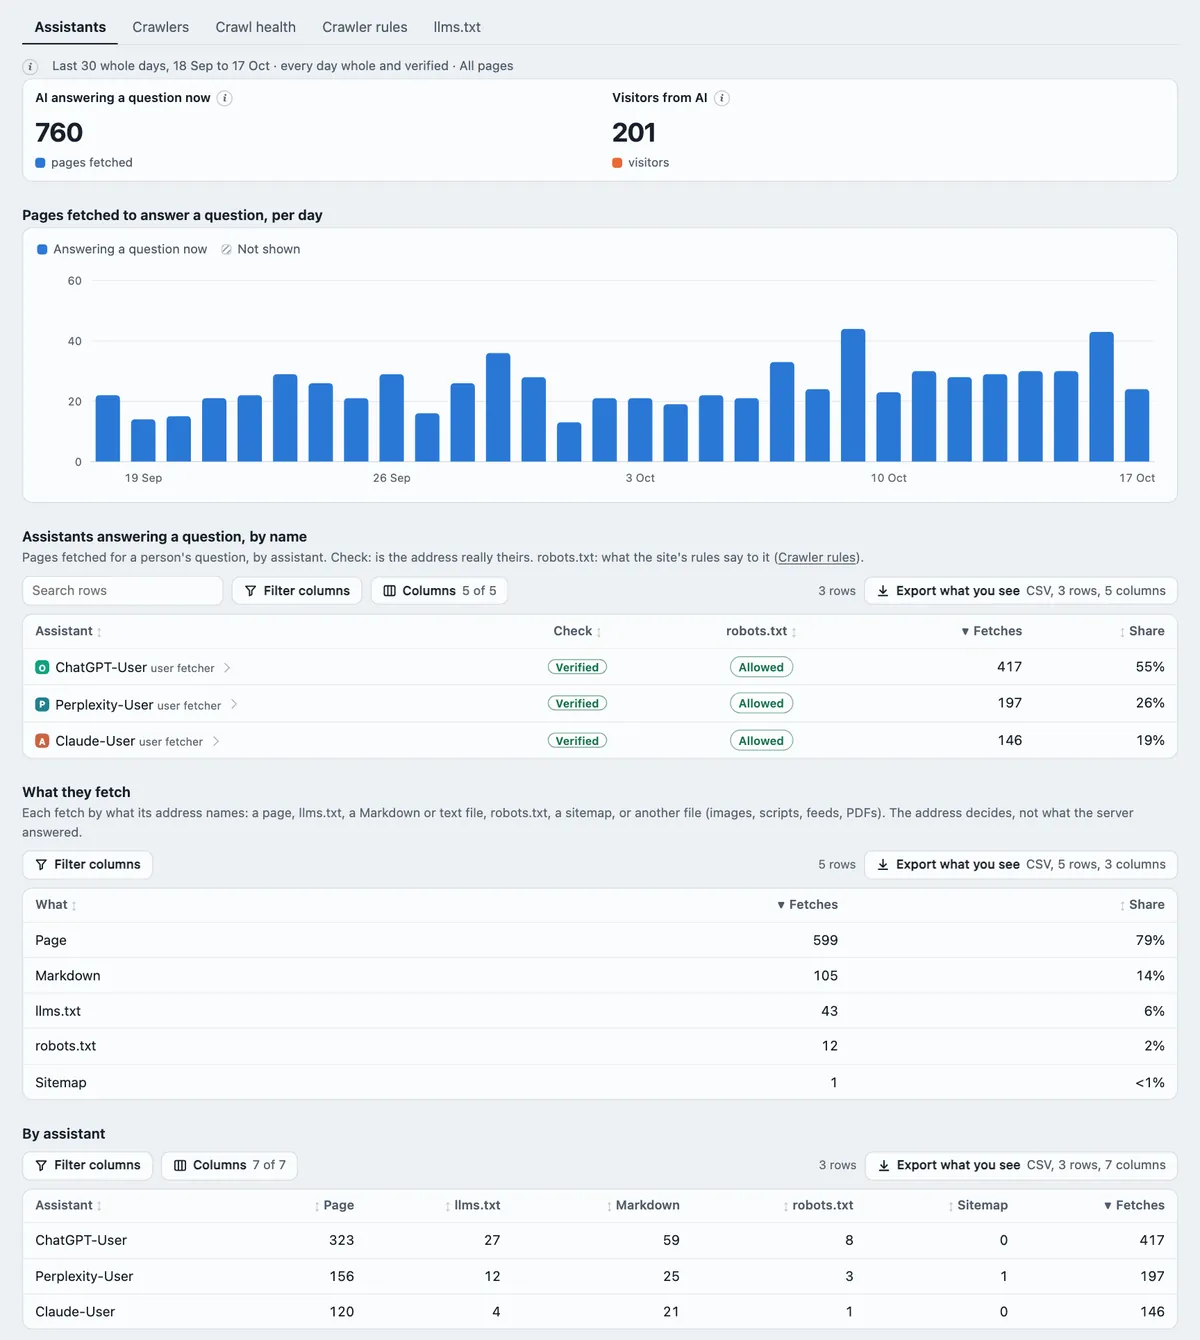Click the orange visitors color marker
The image size is (1200, 1340).
[617, 163]
